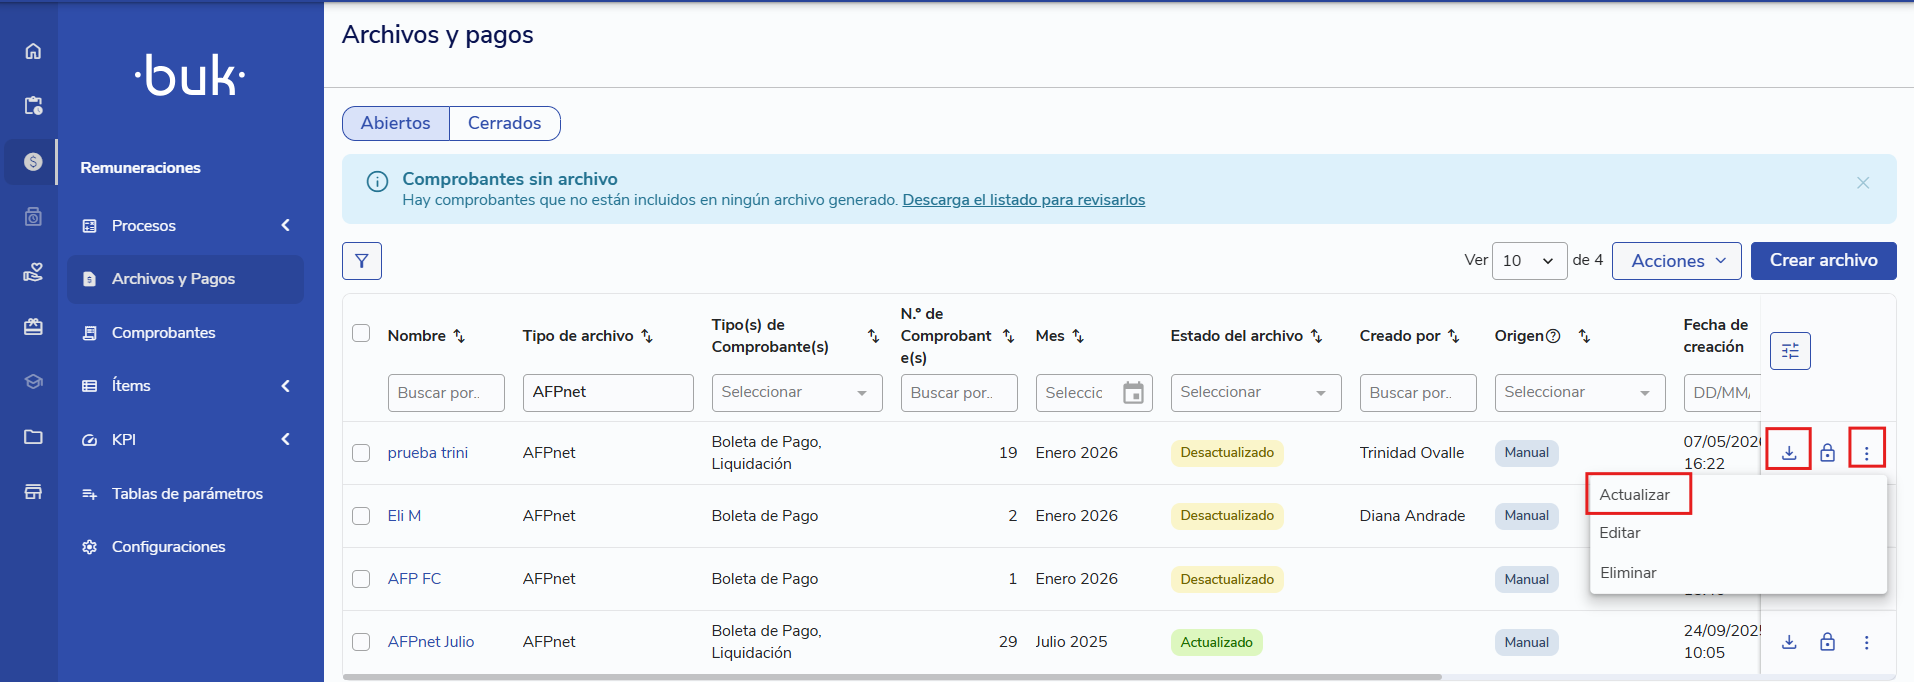1914x682 pixels.
Task: Open Configuraciones in the sidebar
Action: coord(186,547)
